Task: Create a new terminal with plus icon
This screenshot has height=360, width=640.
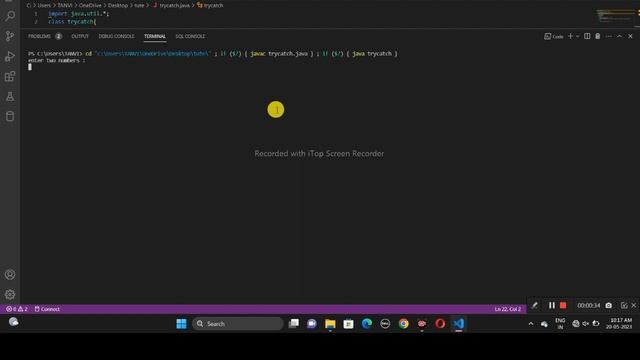Action: click(x=571, y=36)
